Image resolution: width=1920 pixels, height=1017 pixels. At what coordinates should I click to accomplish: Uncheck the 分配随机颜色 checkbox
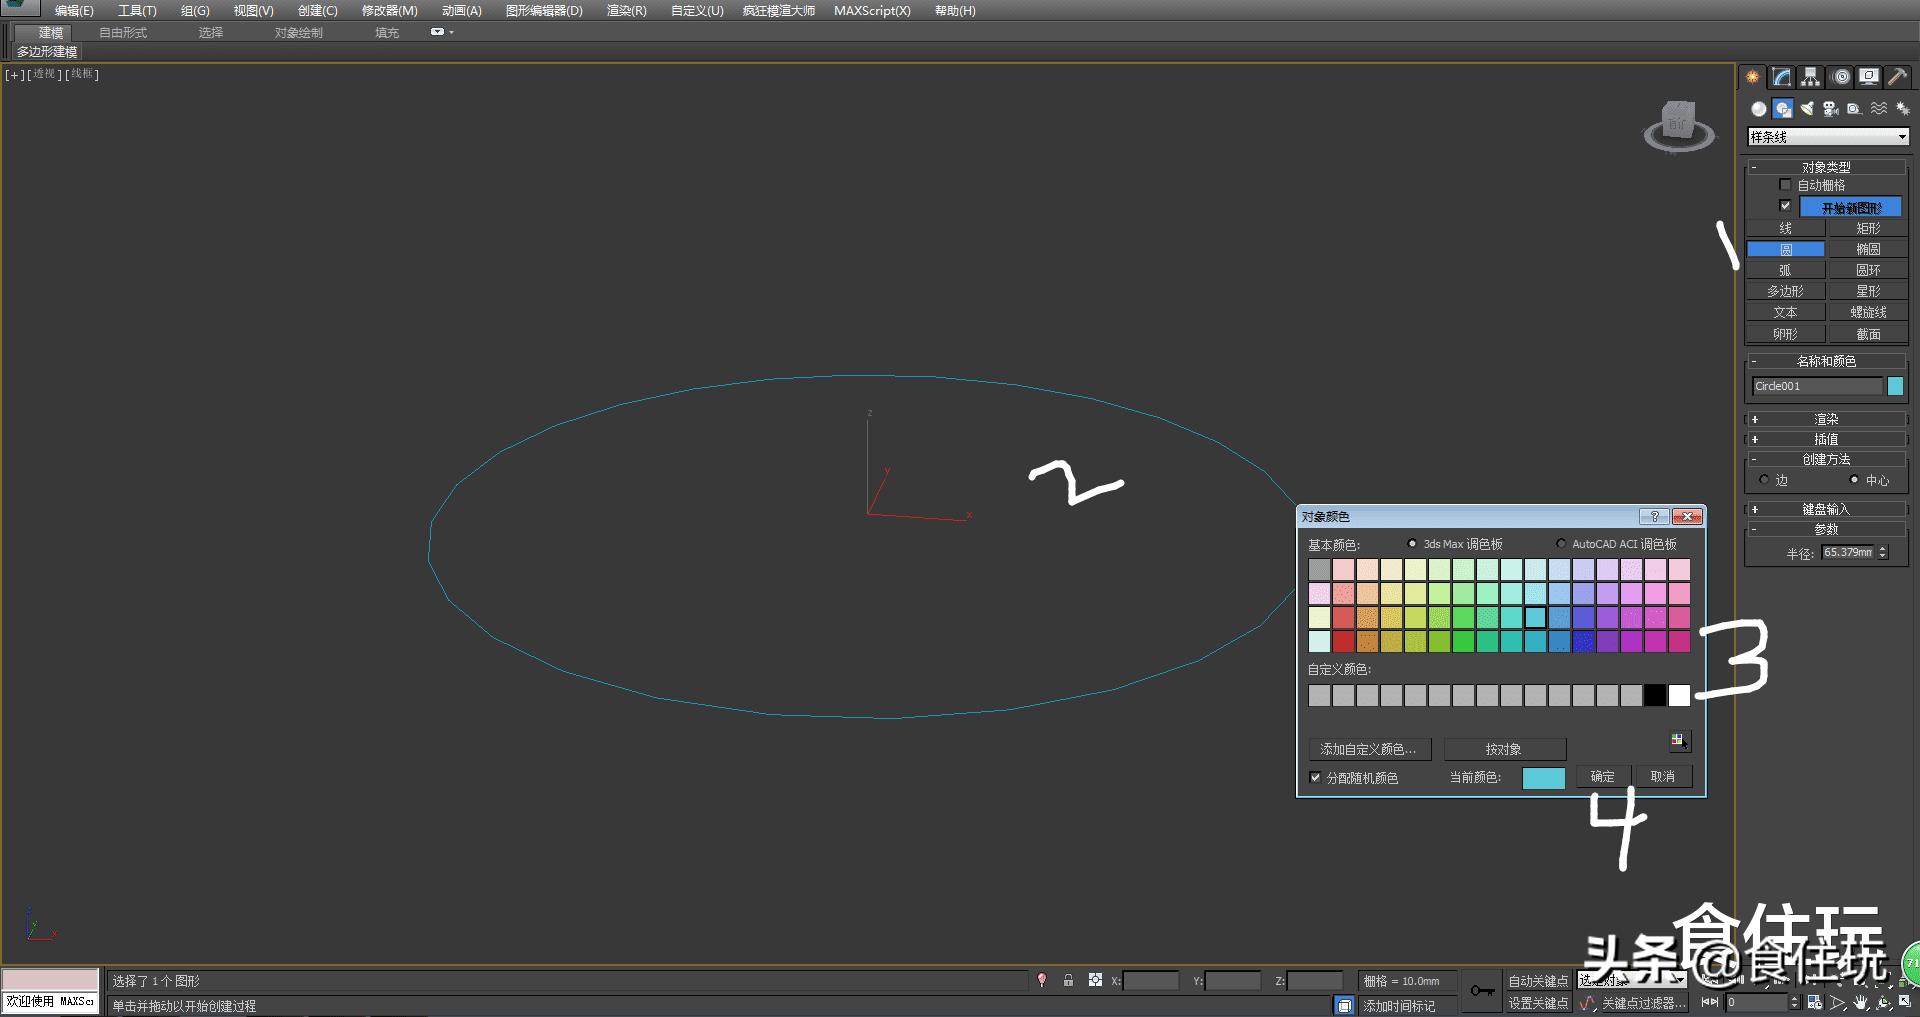1315,777
